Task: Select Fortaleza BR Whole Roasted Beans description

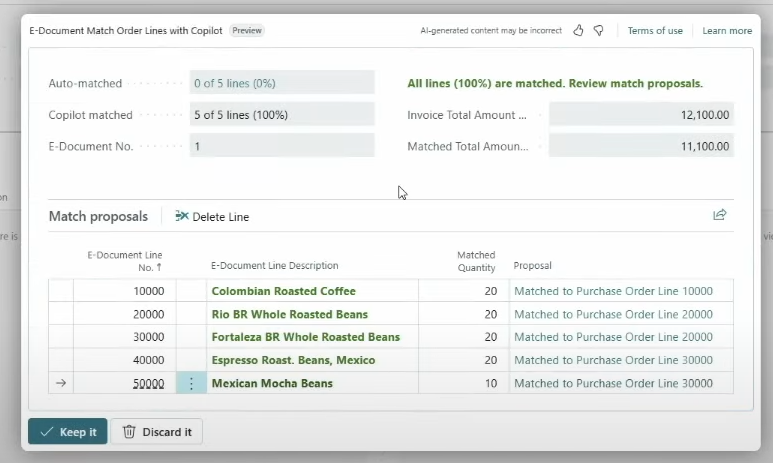Action: coord(306,337)
